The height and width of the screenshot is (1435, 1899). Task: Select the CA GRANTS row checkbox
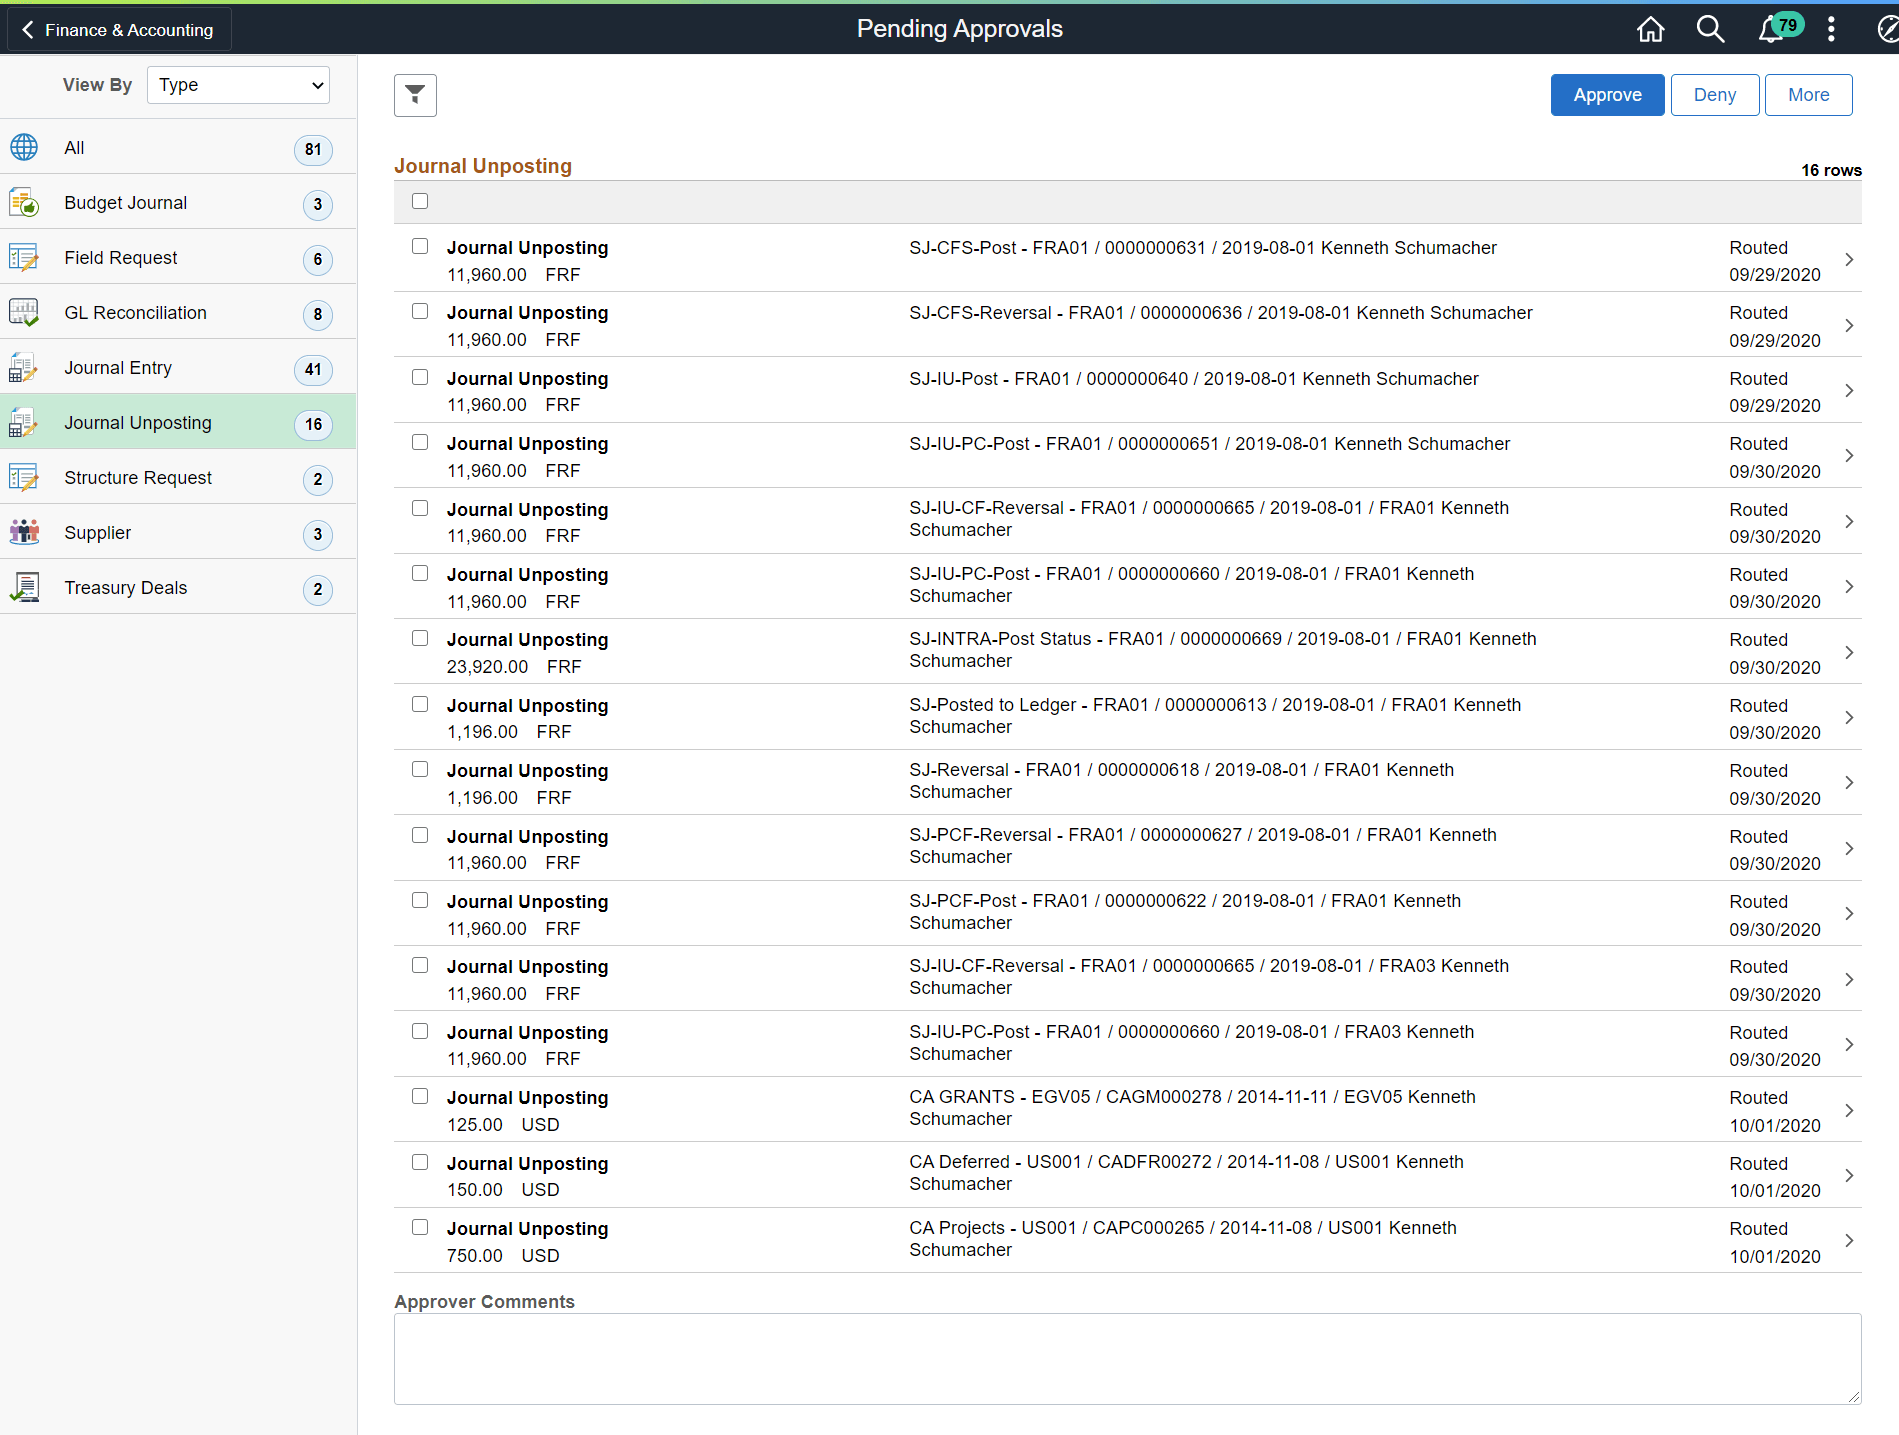420,1096
